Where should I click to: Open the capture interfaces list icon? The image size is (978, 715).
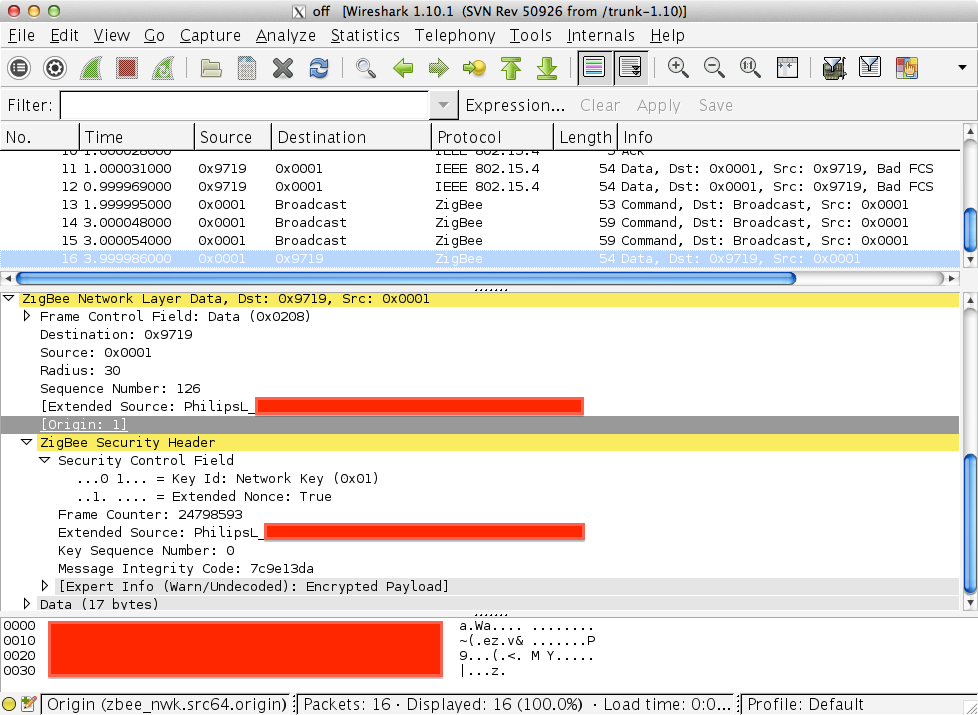(19, 67)
